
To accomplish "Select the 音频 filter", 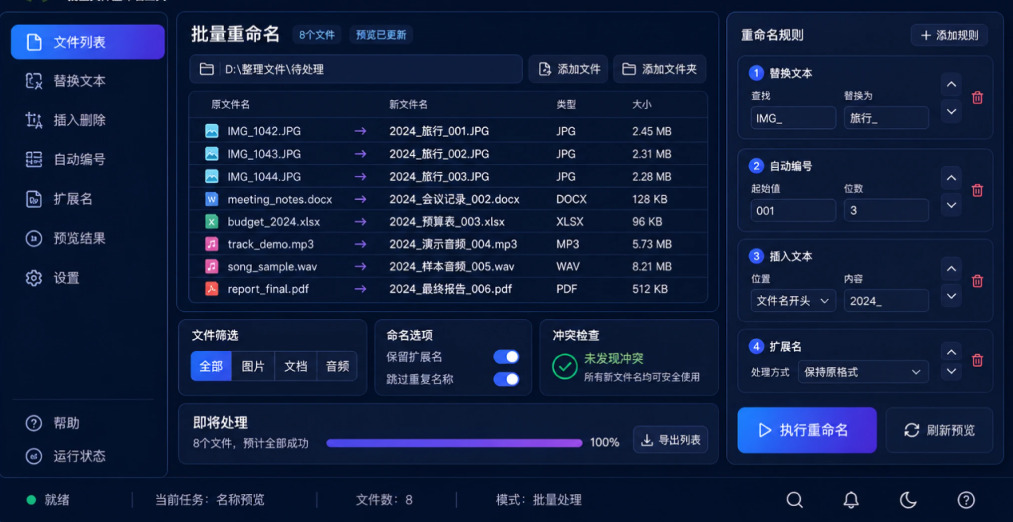I will [337, 366].
